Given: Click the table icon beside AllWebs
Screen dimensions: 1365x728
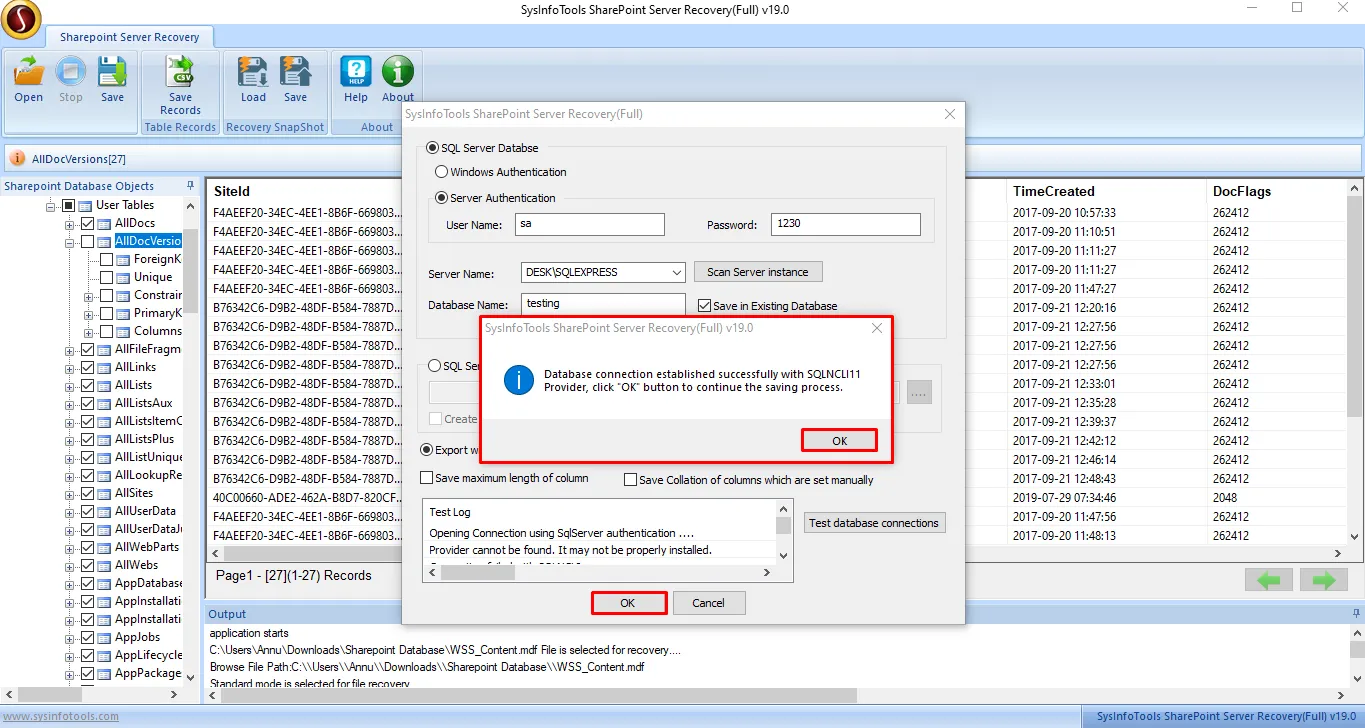Looking at the screenshot, I should 105,565.
